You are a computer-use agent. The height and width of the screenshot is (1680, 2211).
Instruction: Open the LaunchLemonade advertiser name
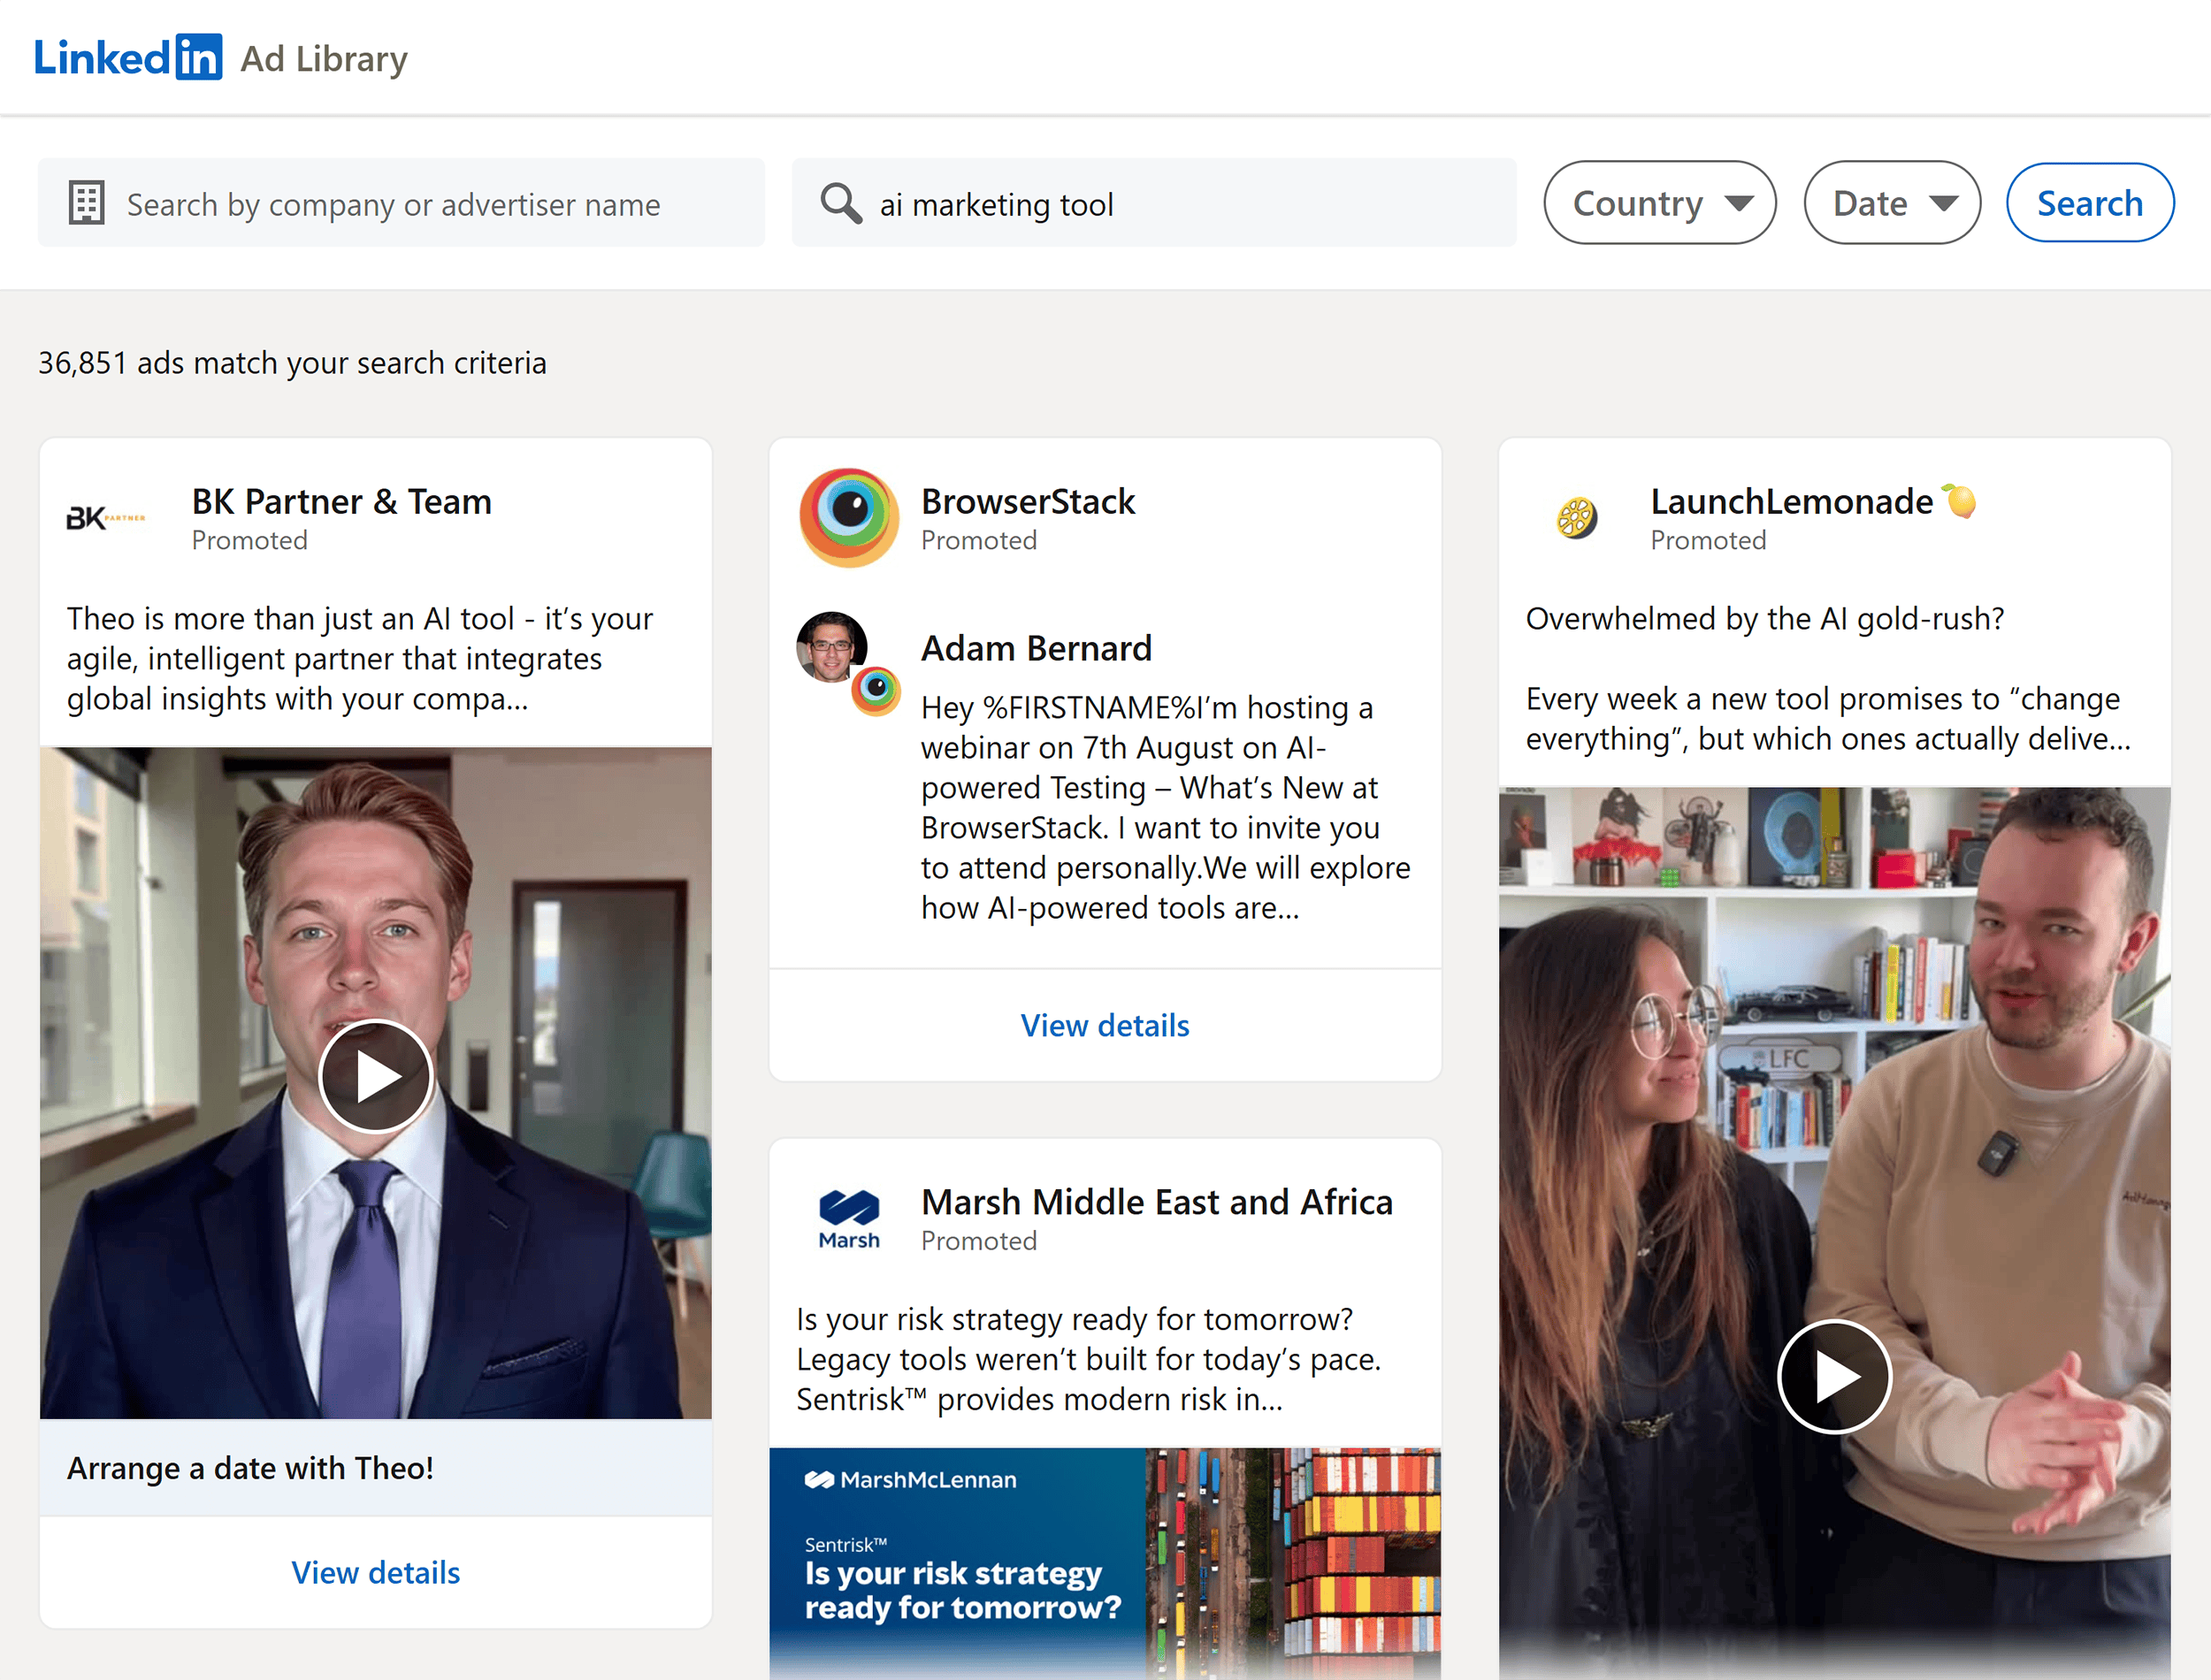[1813, 501]
